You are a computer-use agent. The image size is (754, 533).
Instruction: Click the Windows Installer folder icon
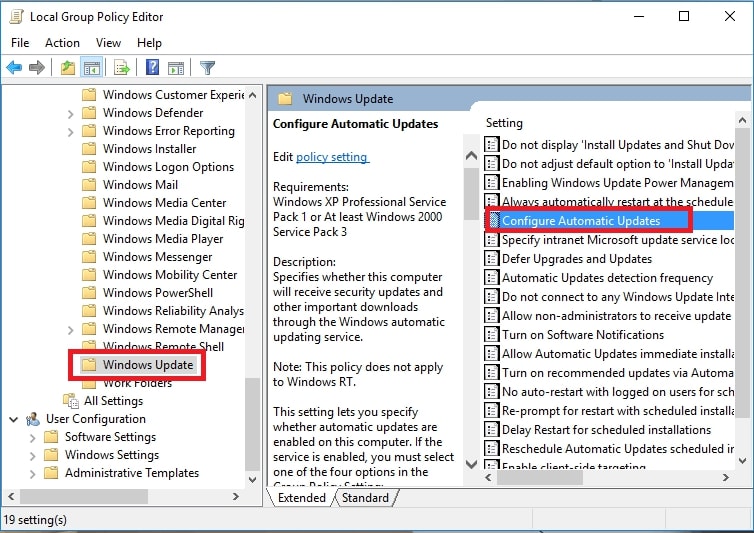pos(89,149)
